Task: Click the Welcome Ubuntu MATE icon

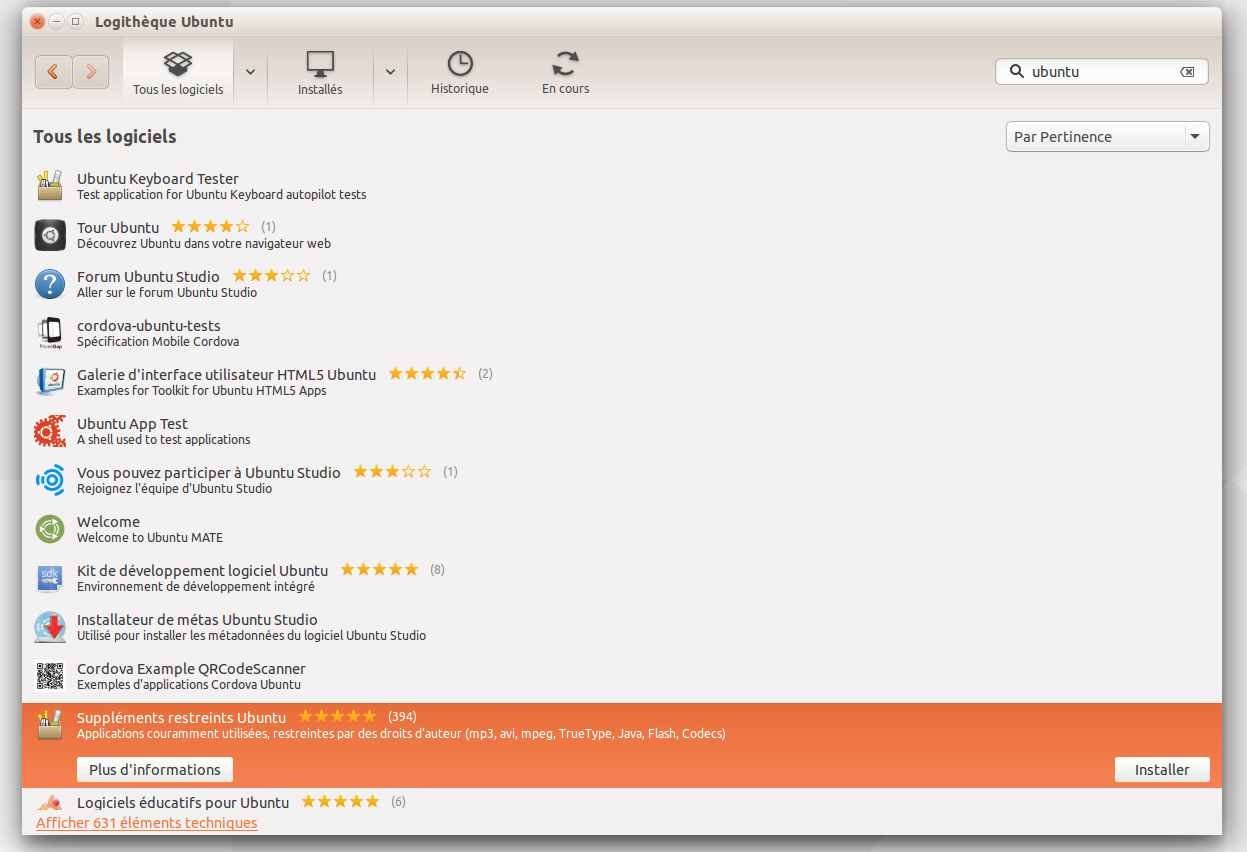Action: [50, 529]
